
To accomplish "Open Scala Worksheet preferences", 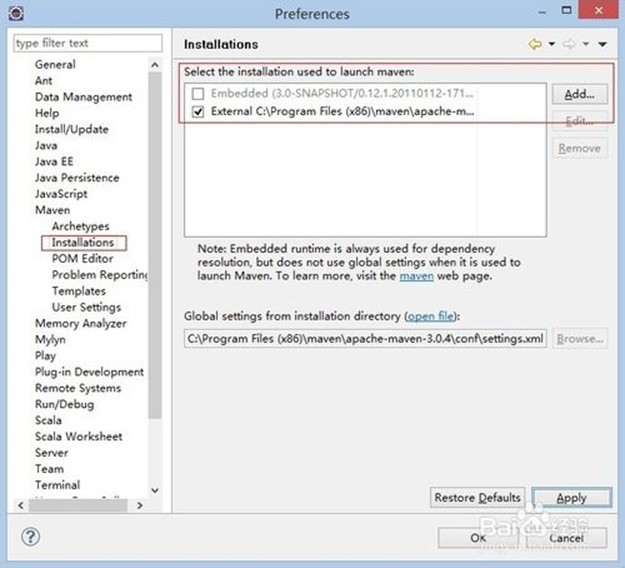I will (x=79, y=436).
